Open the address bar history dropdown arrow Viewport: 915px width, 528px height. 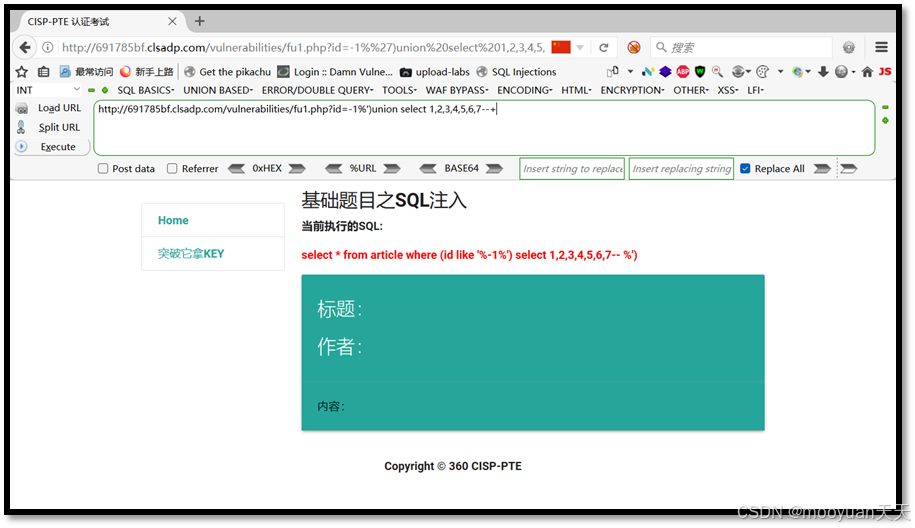coord(580,47)
